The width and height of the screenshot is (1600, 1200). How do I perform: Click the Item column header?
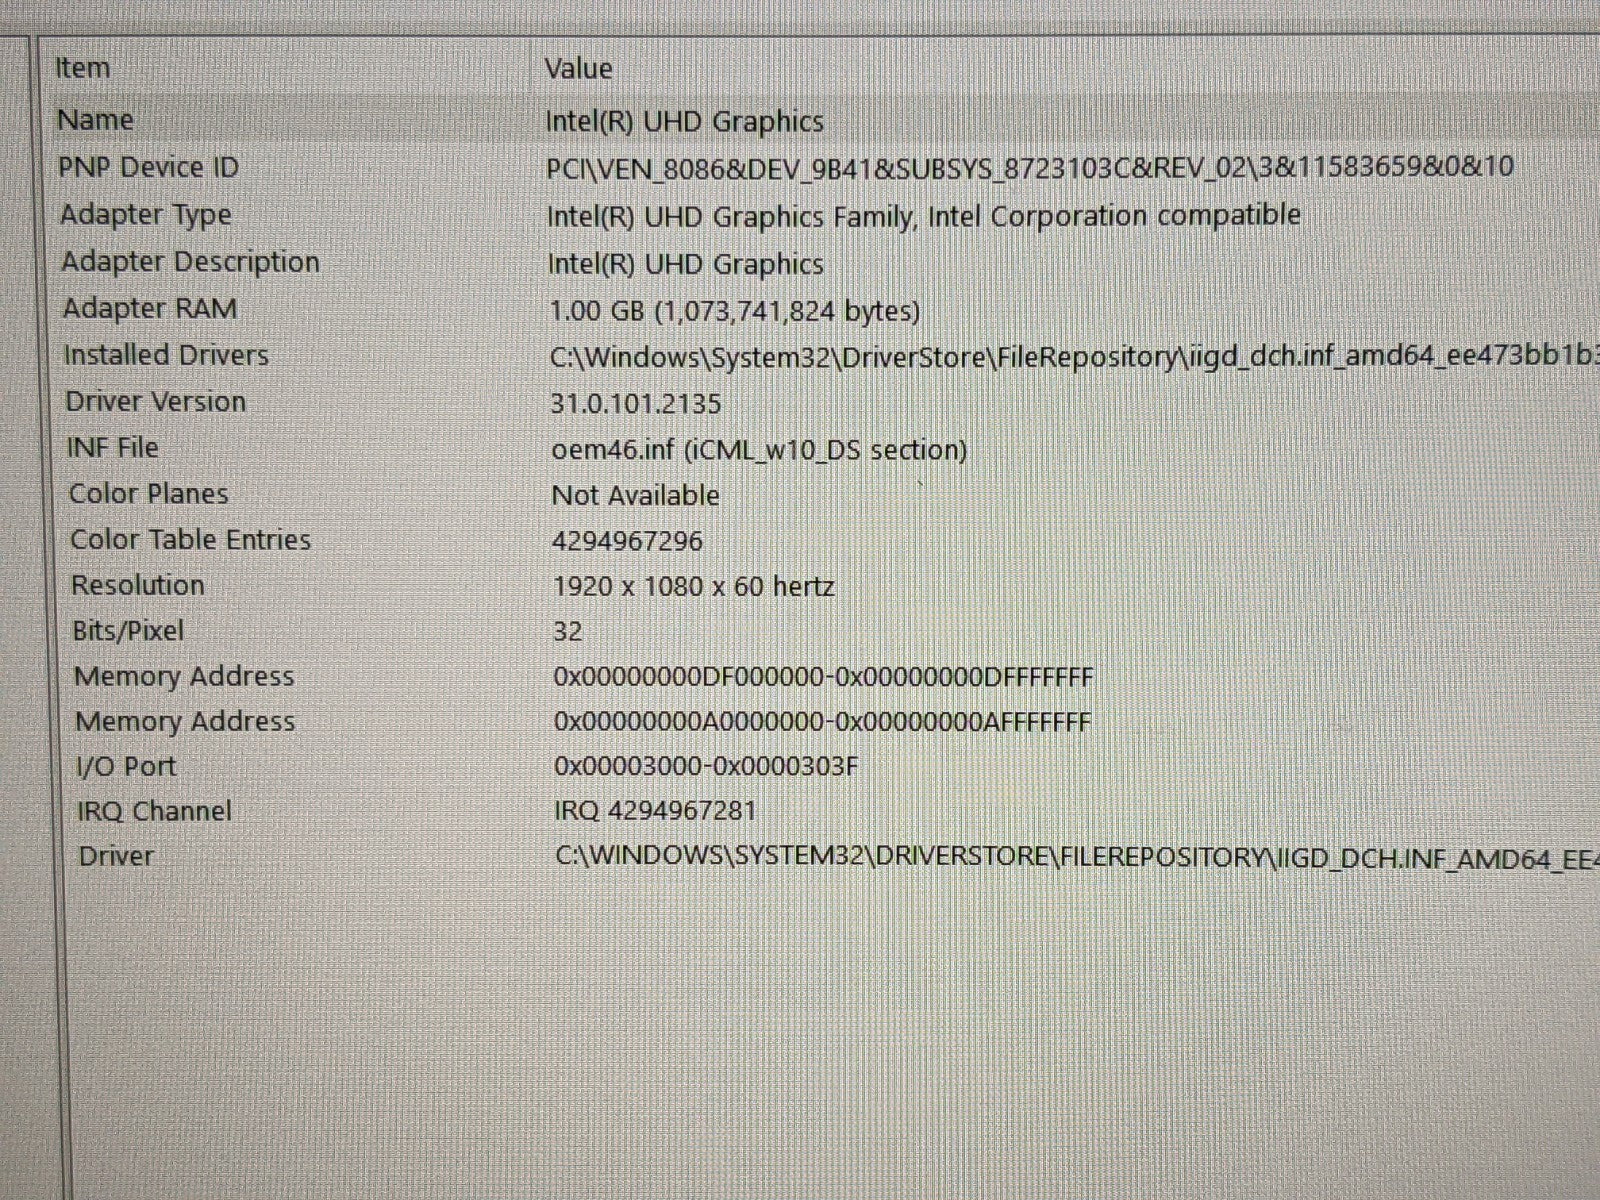point(83,68)
